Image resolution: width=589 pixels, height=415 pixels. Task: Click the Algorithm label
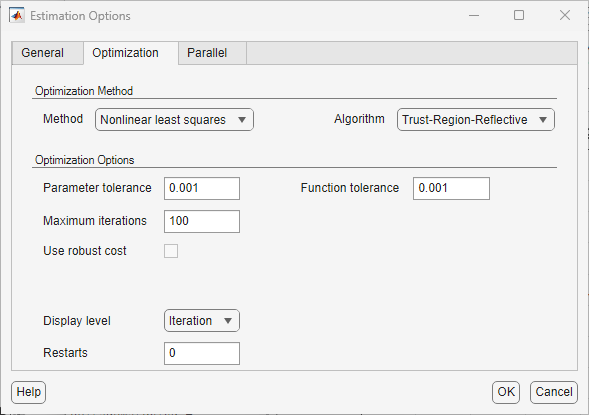pos(359,119)
